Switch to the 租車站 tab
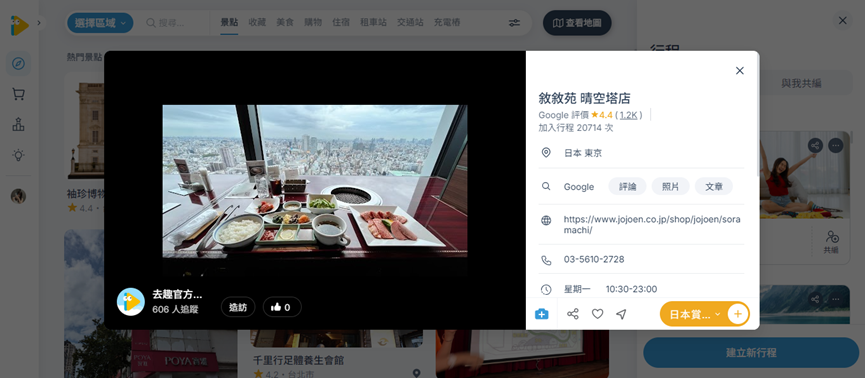The width and height of the screenshot is (865, 378). 373,23
